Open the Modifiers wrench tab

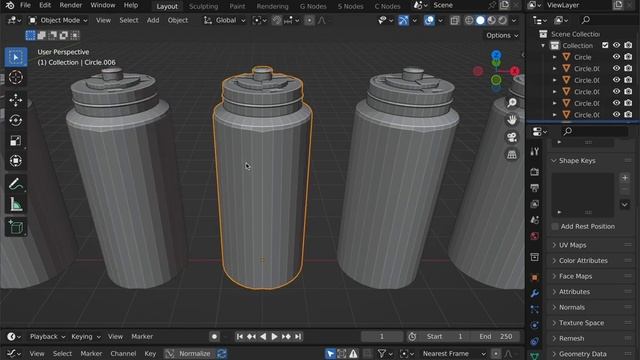pyautogui.click(x=535, y=293)
